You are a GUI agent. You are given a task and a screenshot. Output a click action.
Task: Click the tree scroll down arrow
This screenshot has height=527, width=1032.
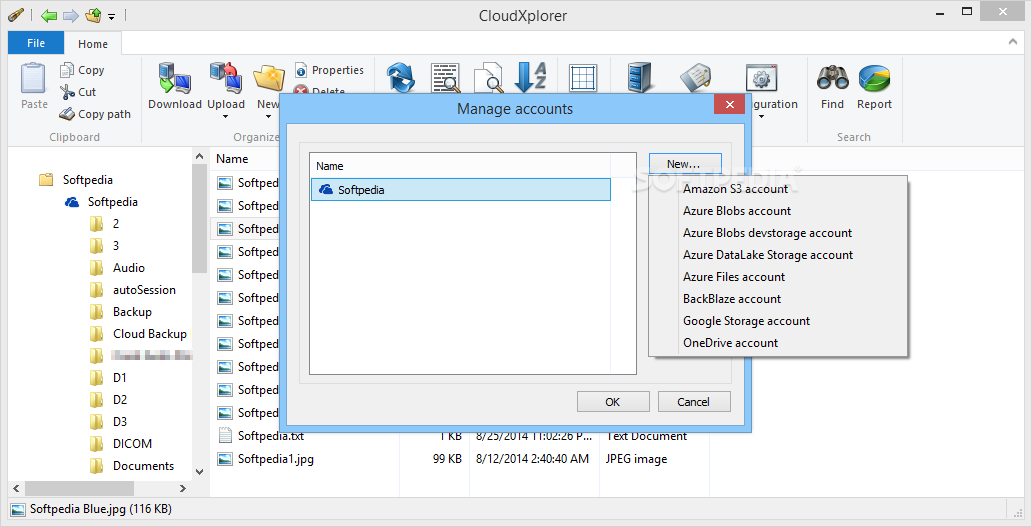(199, 472)
